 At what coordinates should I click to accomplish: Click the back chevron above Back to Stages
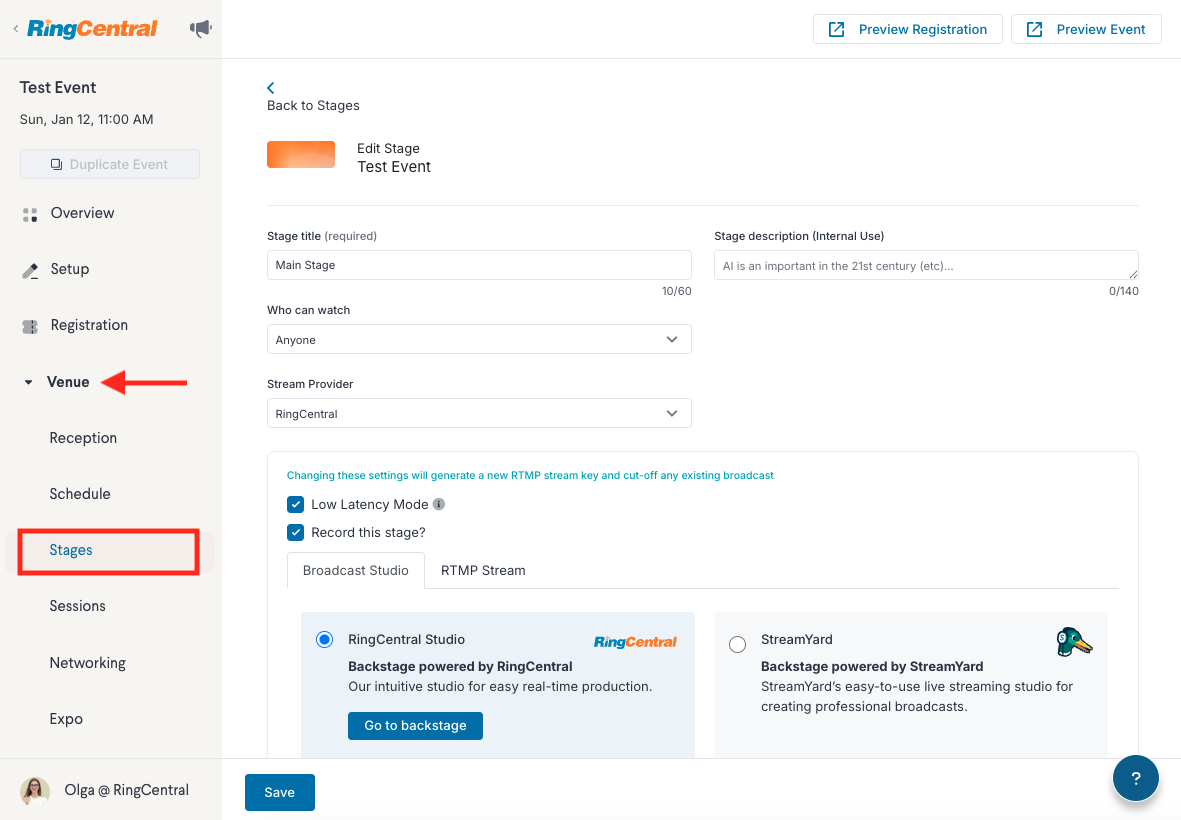[x=271, y=87]
